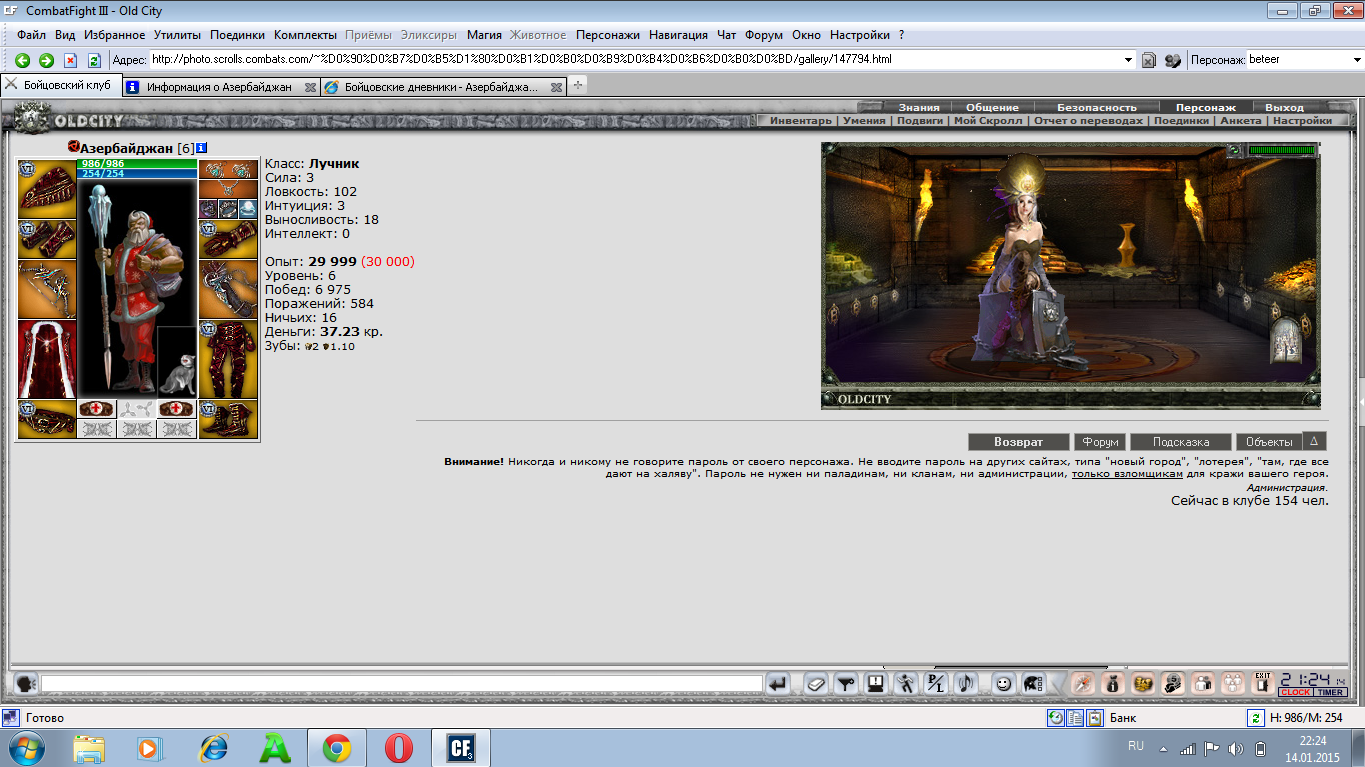Toggle the running man chat icon
Screen dimensions: 1365x767
905,684
